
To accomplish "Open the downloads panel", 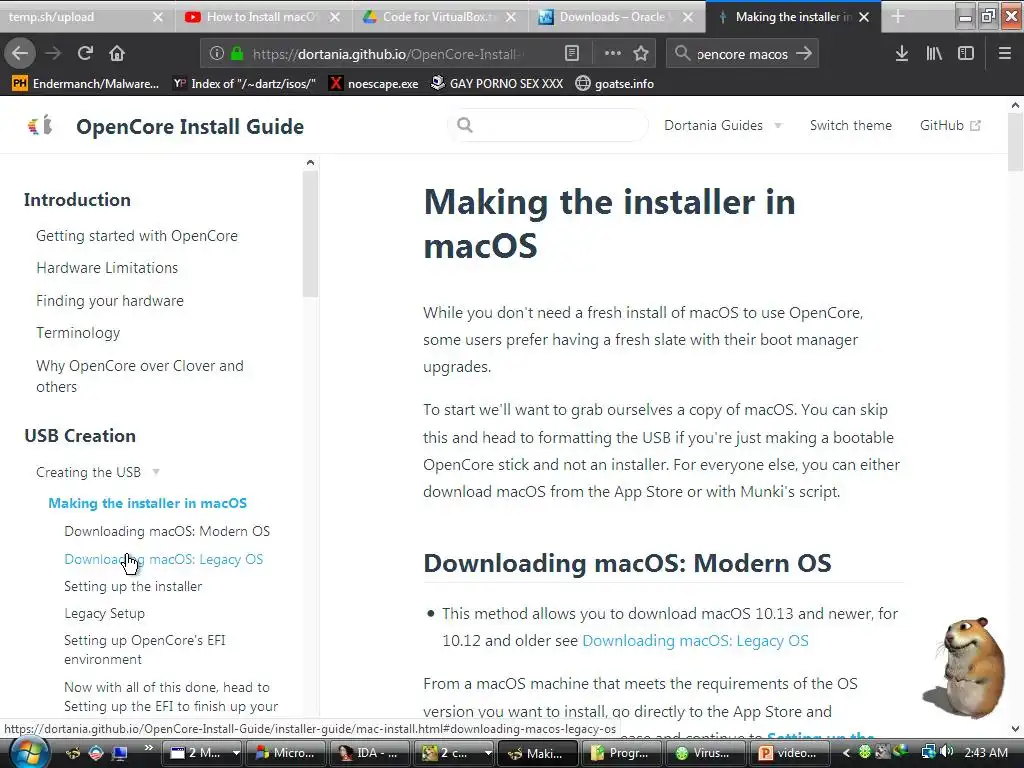I will (901, 54).
